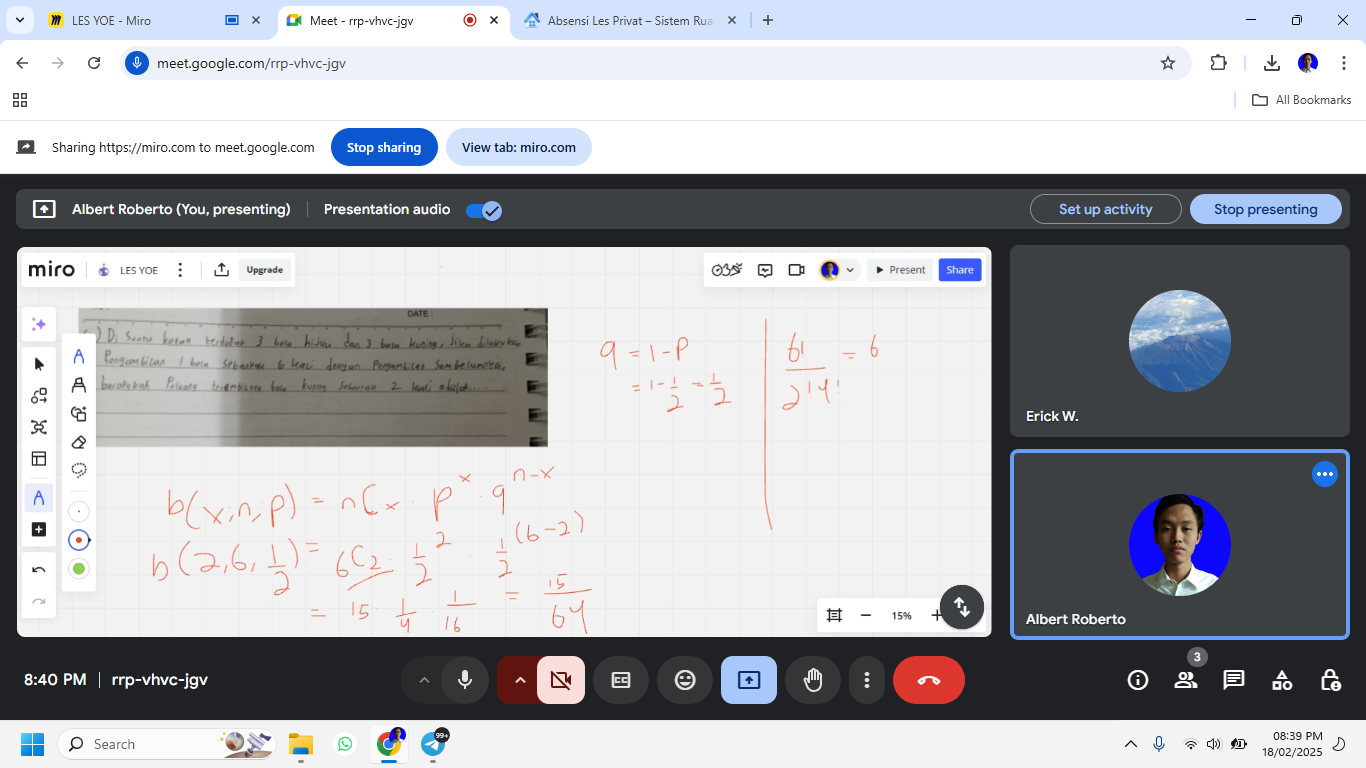Redo the last Miro action
Screen dimensions: 1366x768
[39, 601]
